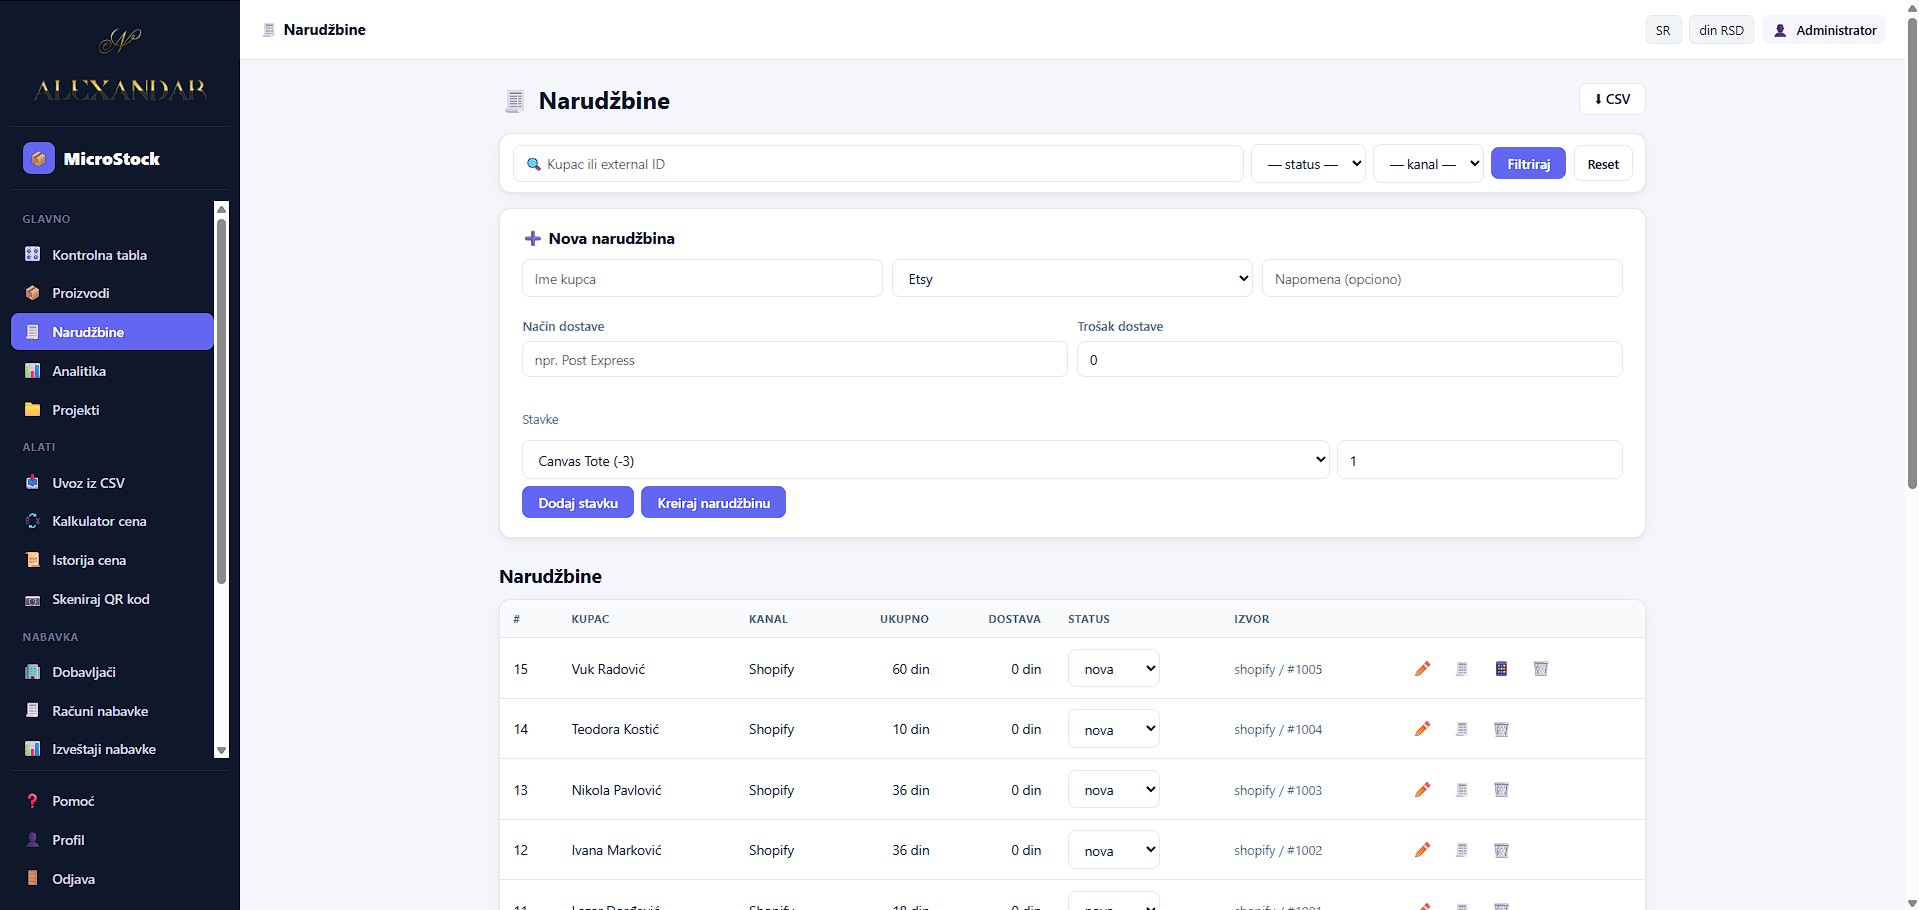Delete order 12 using trash icon
The image size is (1919, 910).
[x=1501, y=850]
